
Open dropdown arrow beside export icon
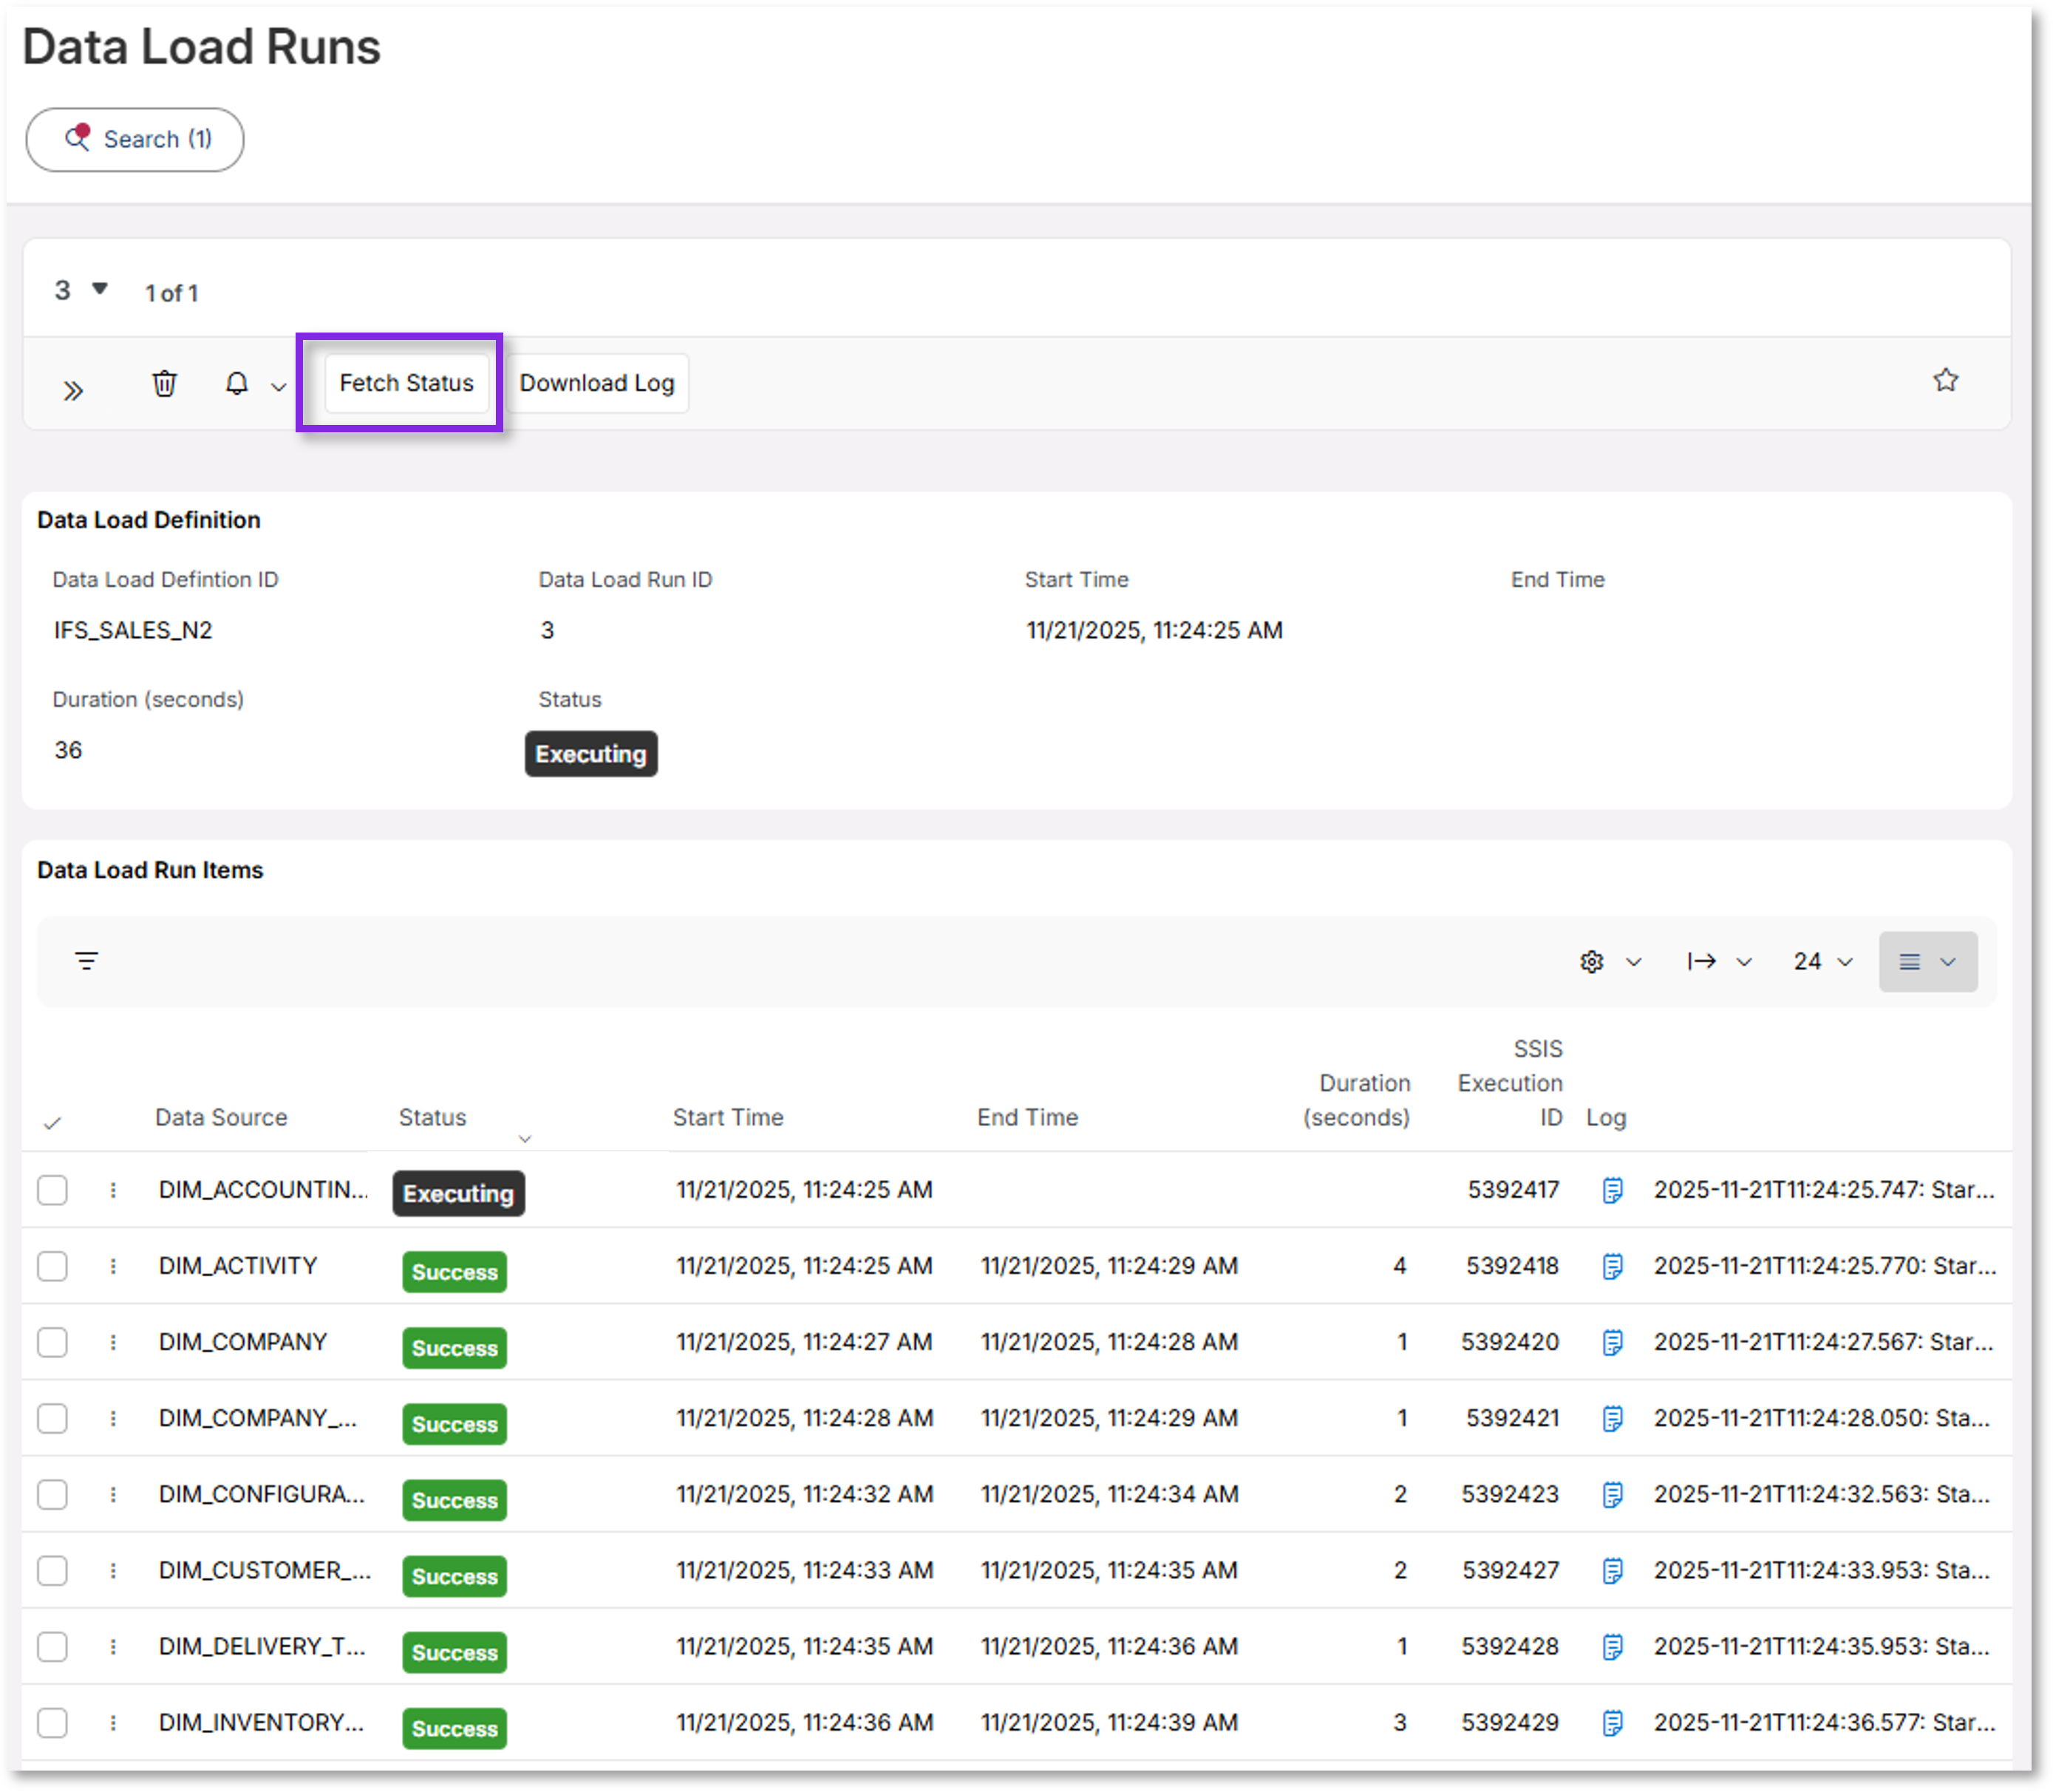[1743, 962]
